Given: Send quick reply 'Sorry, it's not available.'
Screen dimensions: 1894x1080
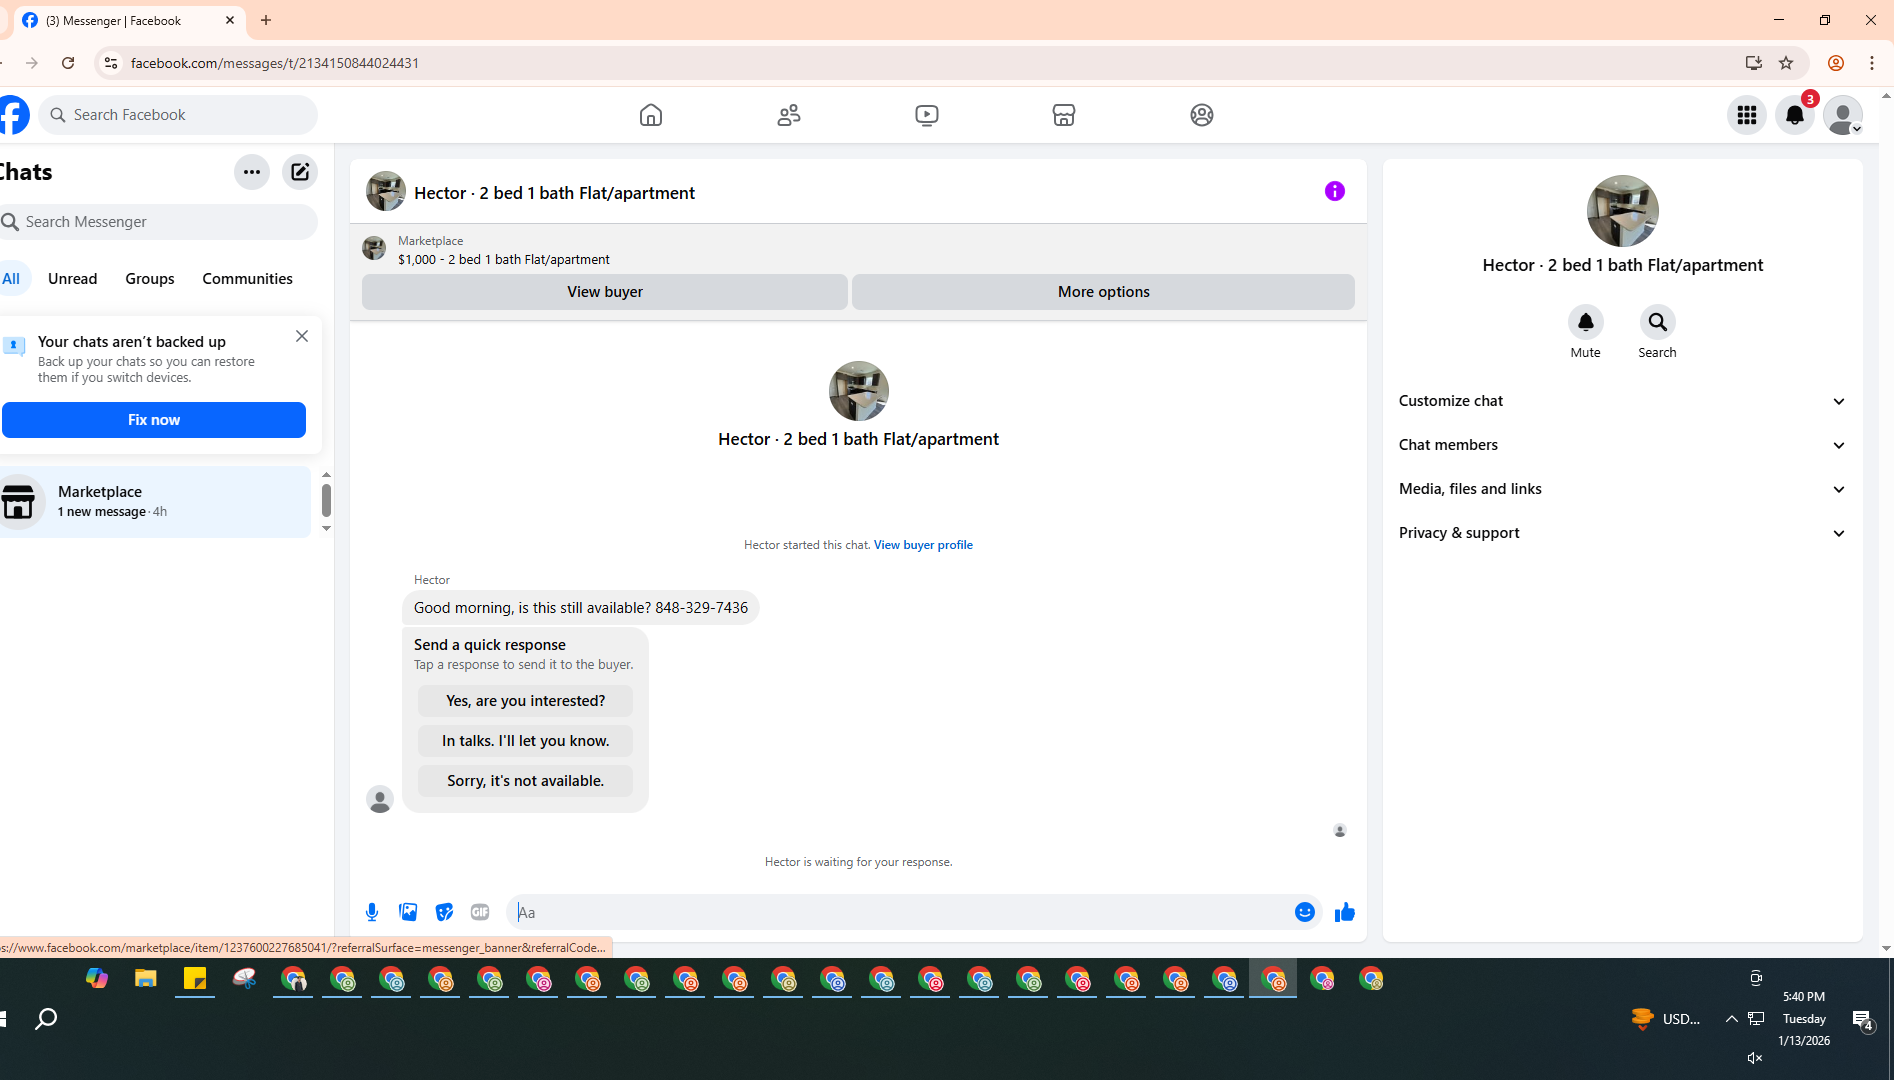Looking at the screenshot, I should [525, 781].
